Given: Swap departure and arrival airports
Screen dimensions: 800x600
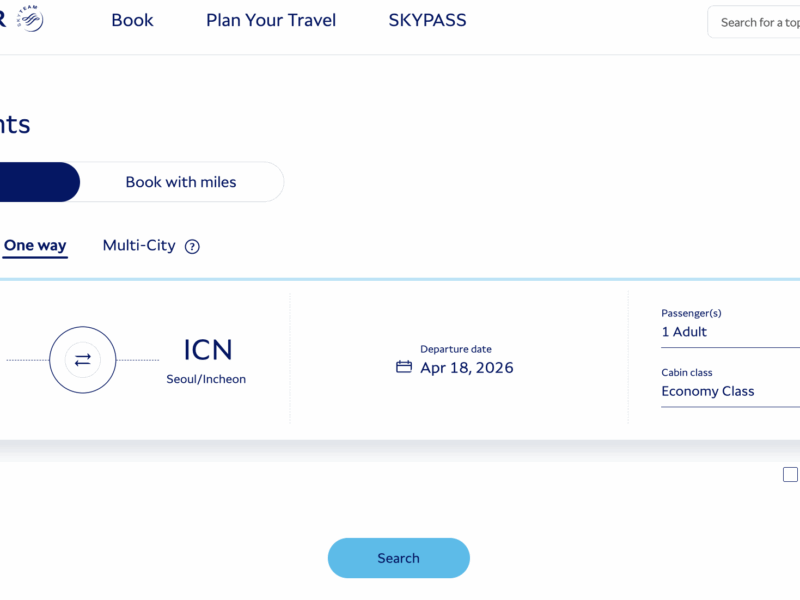Looking at the screenshot, I should pyautogui.click(x=83, y=360).
